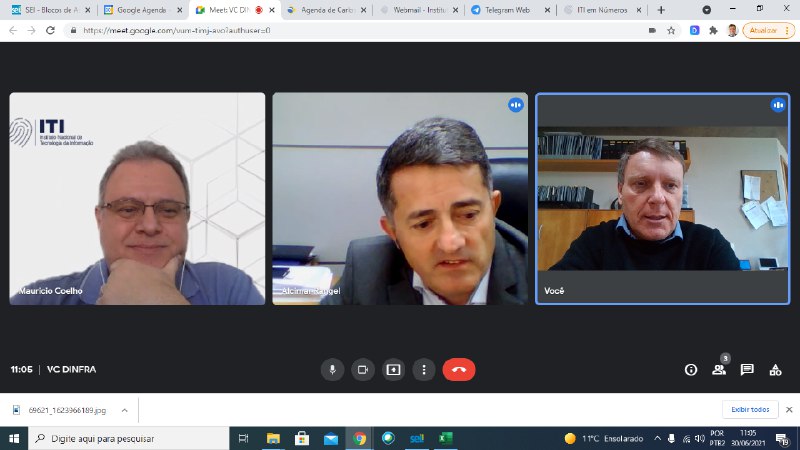Click the Atualizar button in Chrome
800x450 pixels.
768,30
